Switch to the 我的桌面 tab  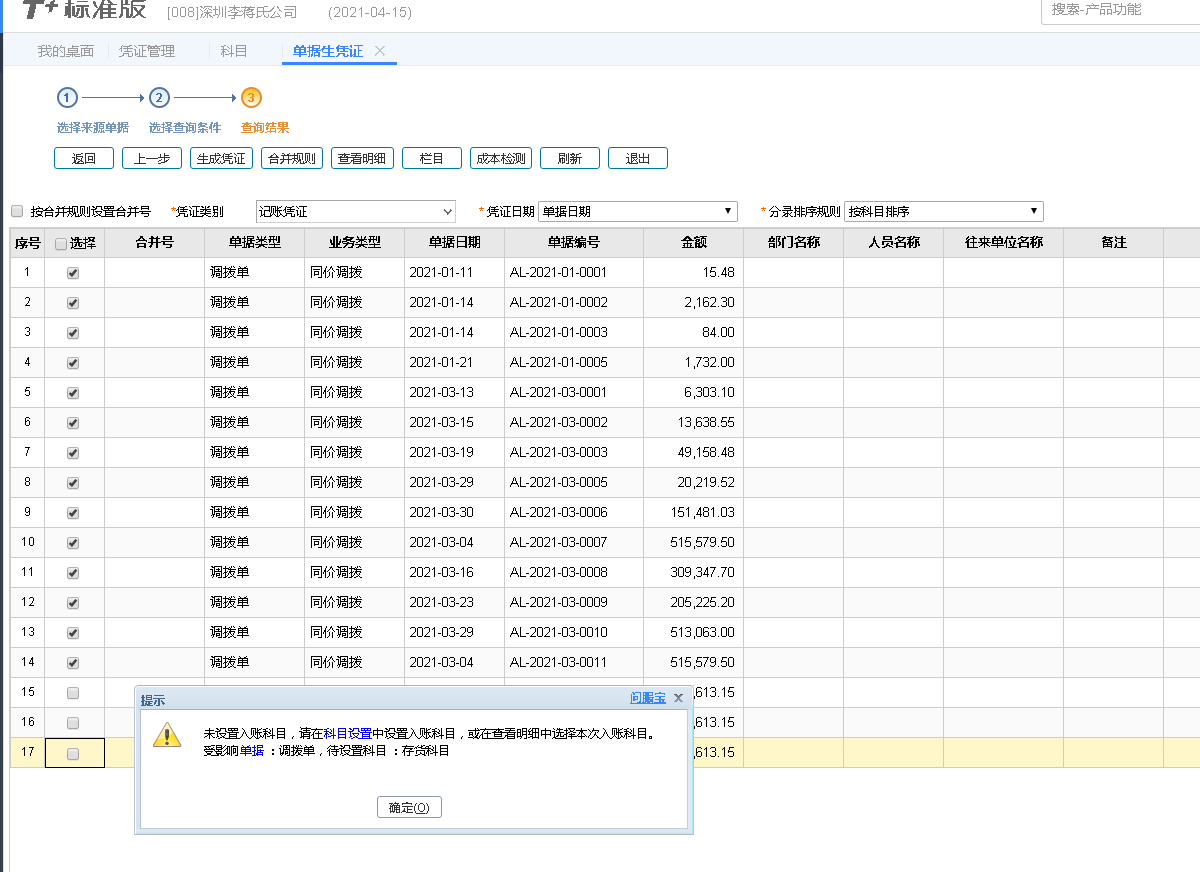(66, 51)
